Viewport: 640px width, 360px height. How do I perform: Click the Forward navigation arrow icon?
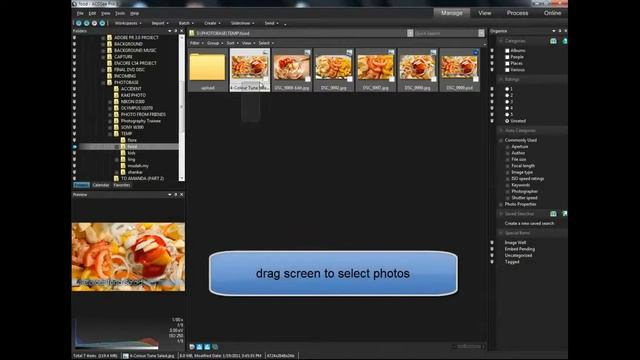(87, 23)
